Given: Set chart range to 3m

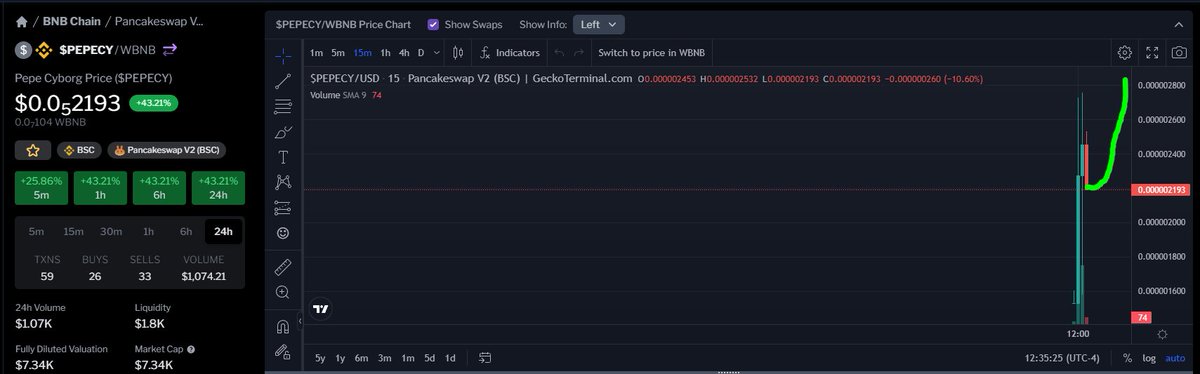Looking at the screenshot, I should 385,358.
